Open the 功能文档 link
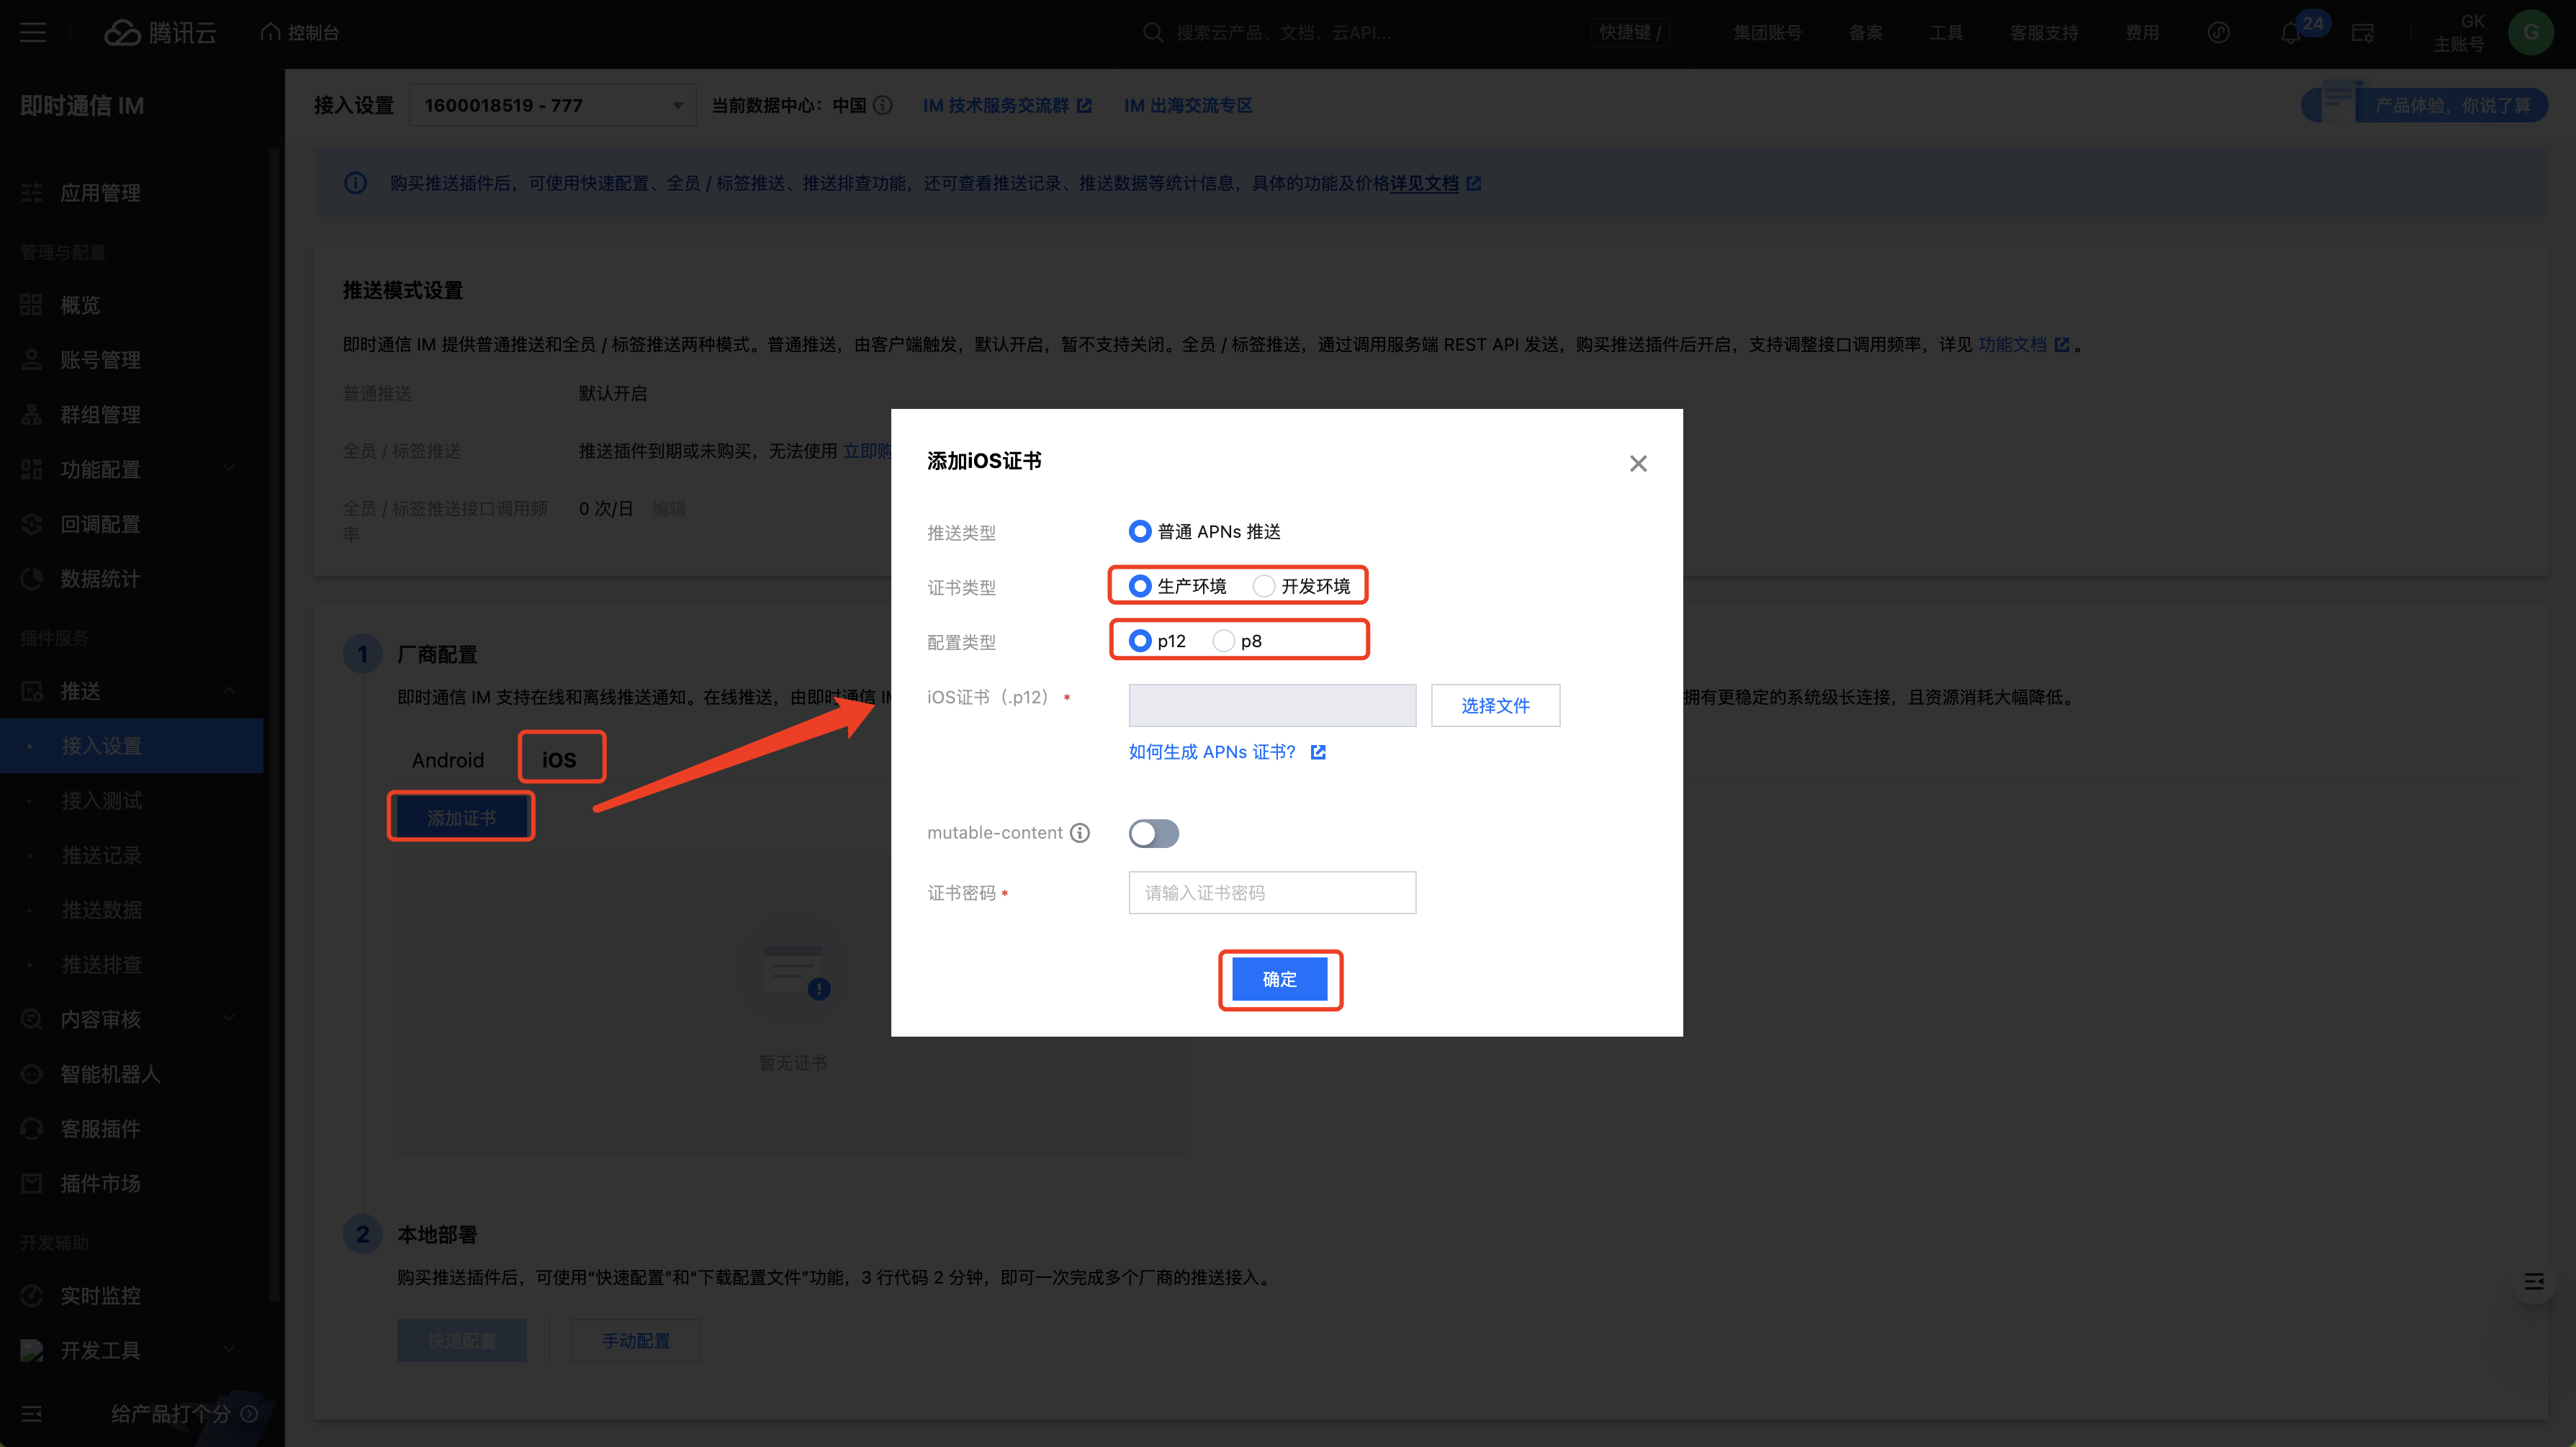This screenshot has height=1447, width=2576. 2012,345
